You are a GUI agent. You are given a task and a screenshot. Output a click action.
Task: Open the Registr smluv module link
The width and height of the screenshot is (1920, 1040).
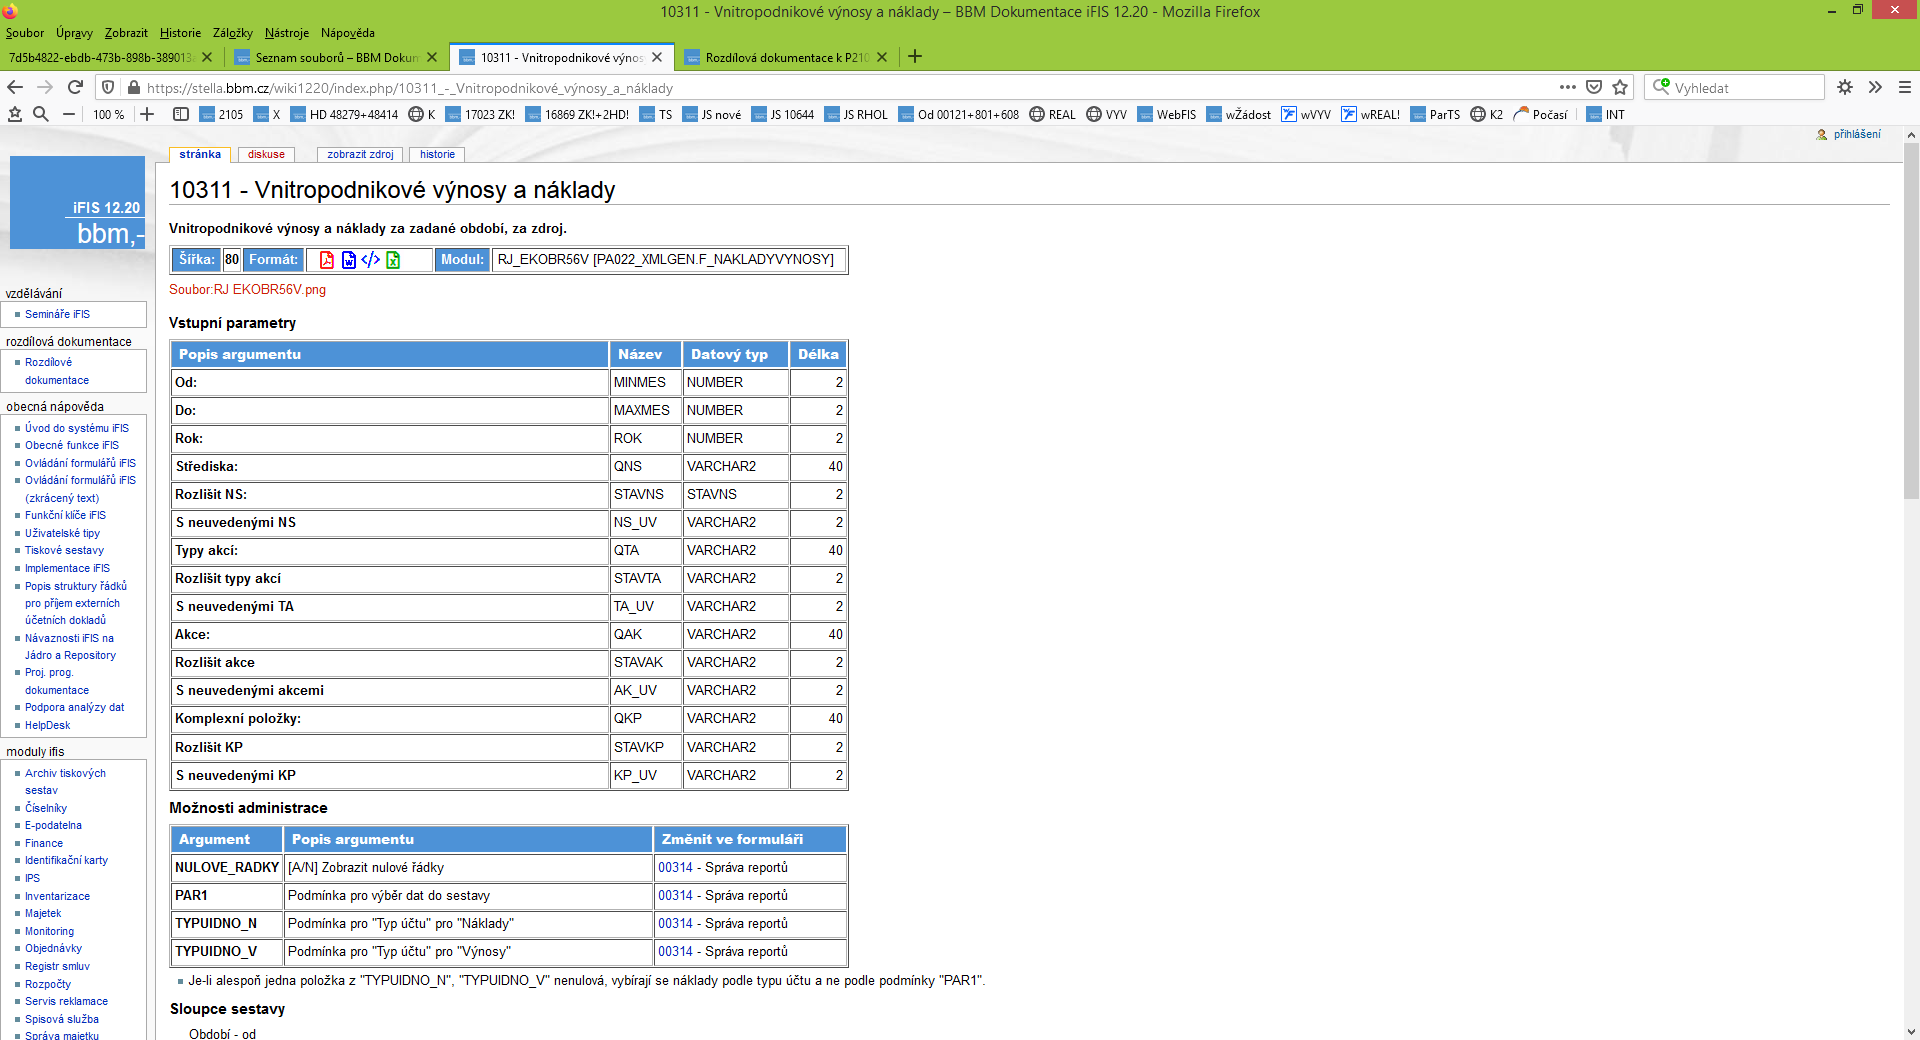57,966
